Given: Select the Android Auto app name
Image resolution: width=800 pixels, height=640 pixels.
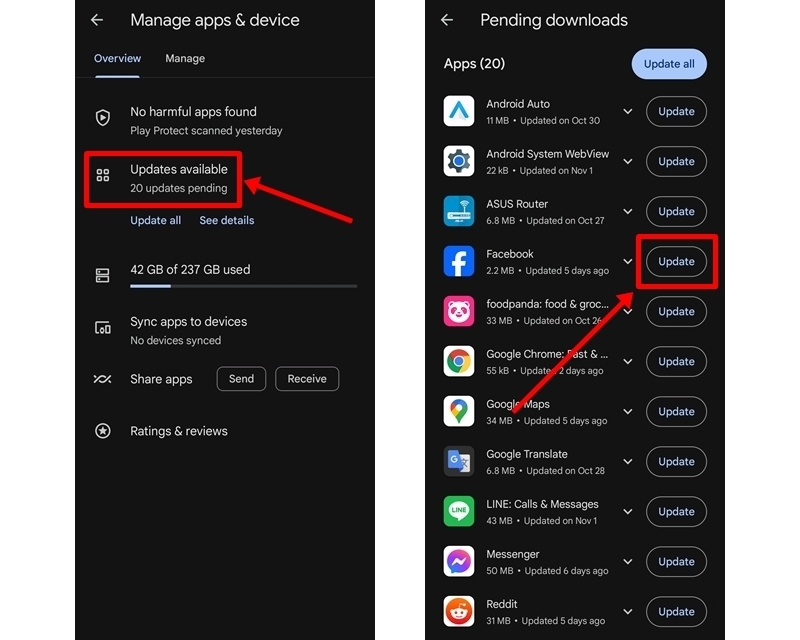Looking at the screenshot, I should click(x=518, y=104).
